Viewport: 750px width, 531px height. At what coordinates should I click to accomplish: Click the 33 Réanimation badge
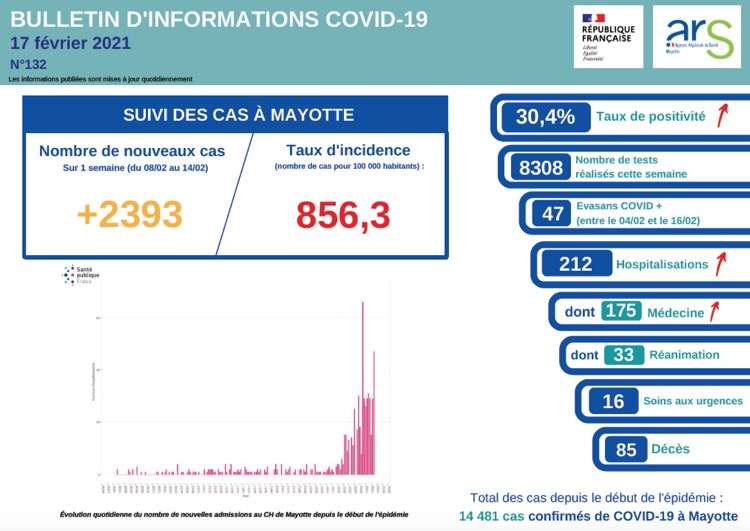point(624,355)
